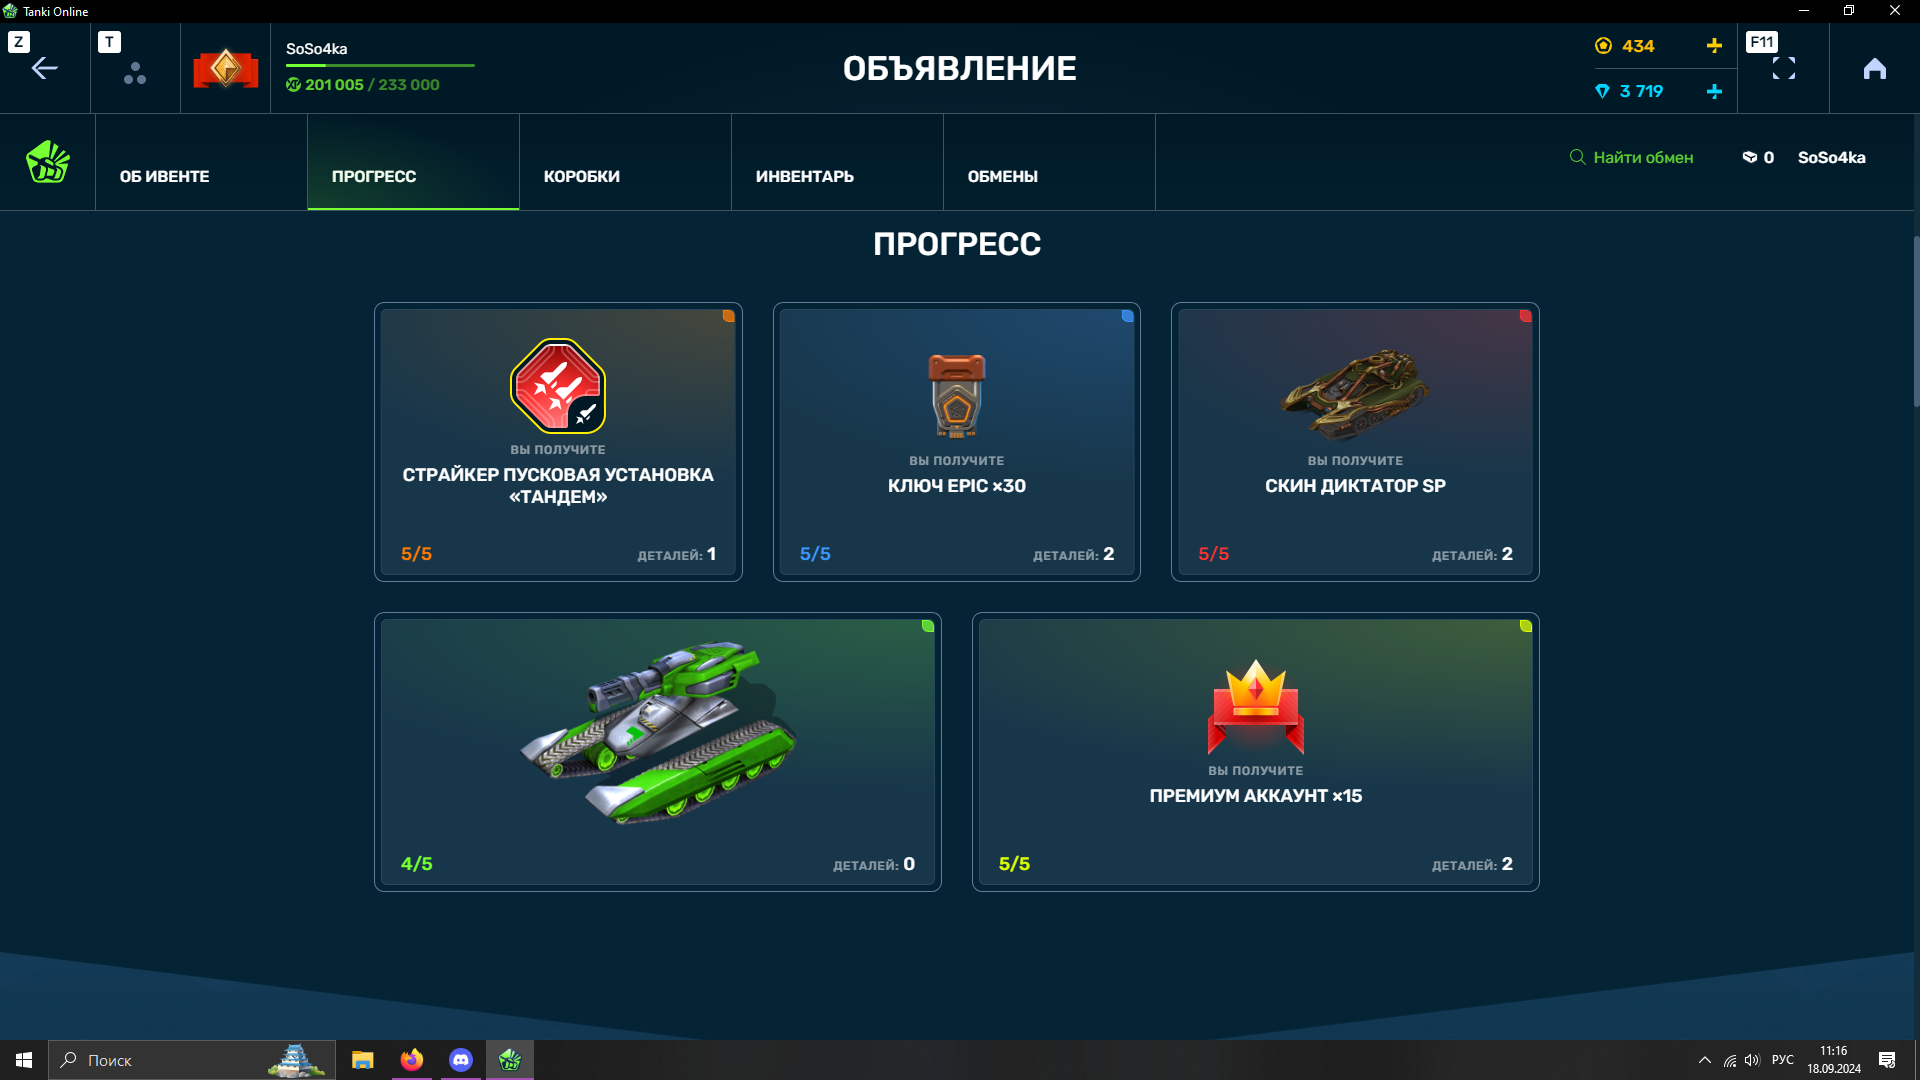Viewport: 1920px width, 1080px height.
Task: View the green tank reward image
Action: point(658,733)
